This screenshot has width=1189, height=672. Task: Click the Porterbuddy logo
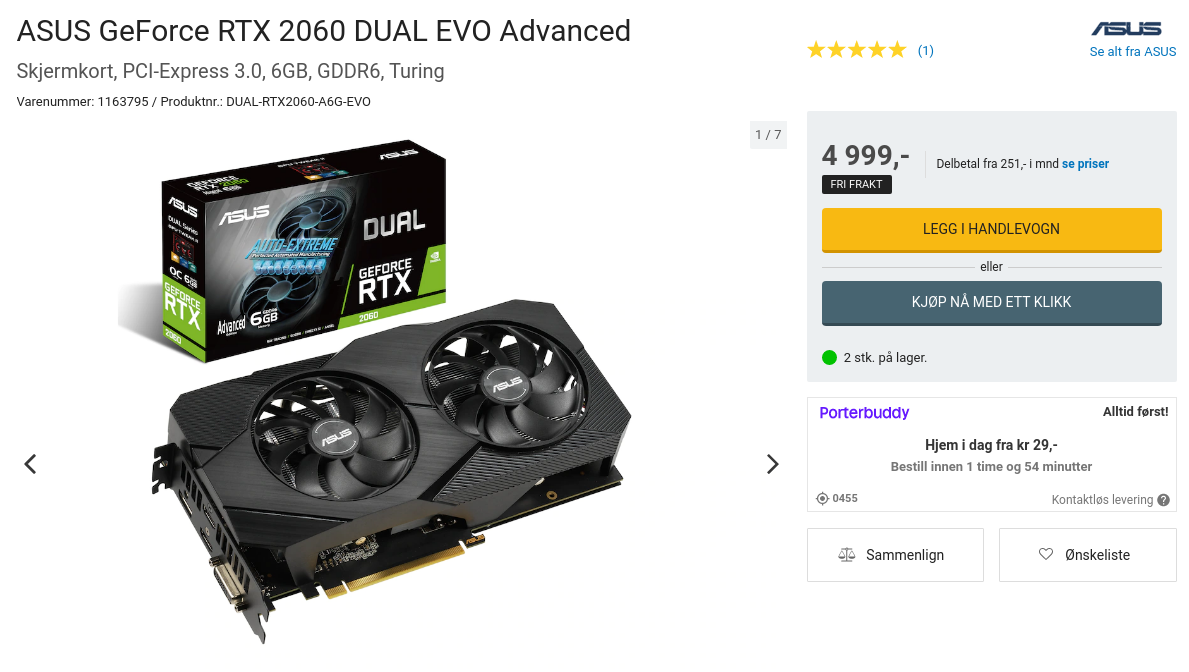point(864,413)
